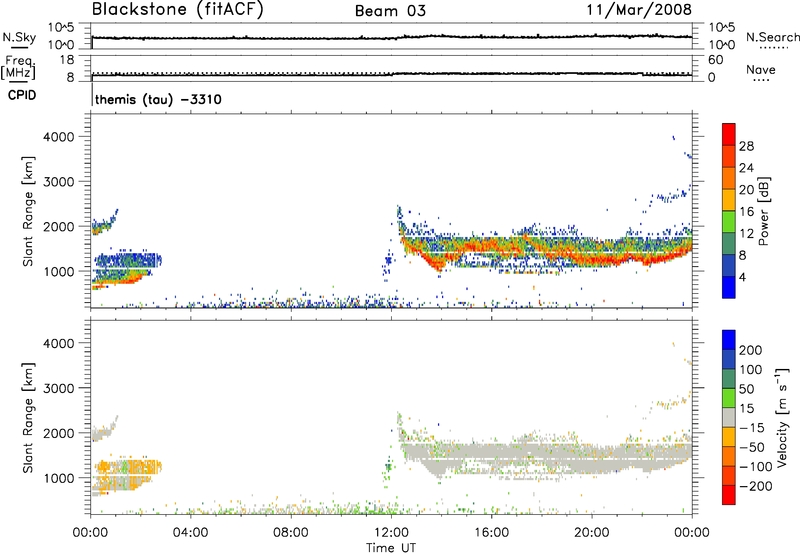Viewport: 800px width, 554px height.
Task: Click the blue top segment of Velocity colorbar
Action: [x=729, y=340]
